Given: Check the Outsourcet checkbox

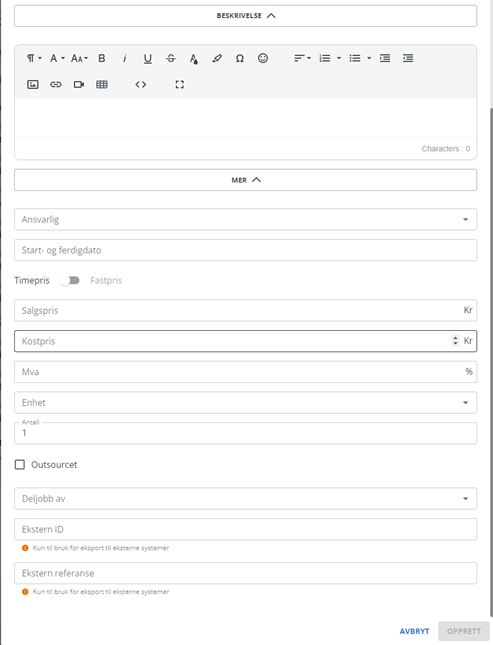Looking at the screenshot, I should [x=20, y=464].
